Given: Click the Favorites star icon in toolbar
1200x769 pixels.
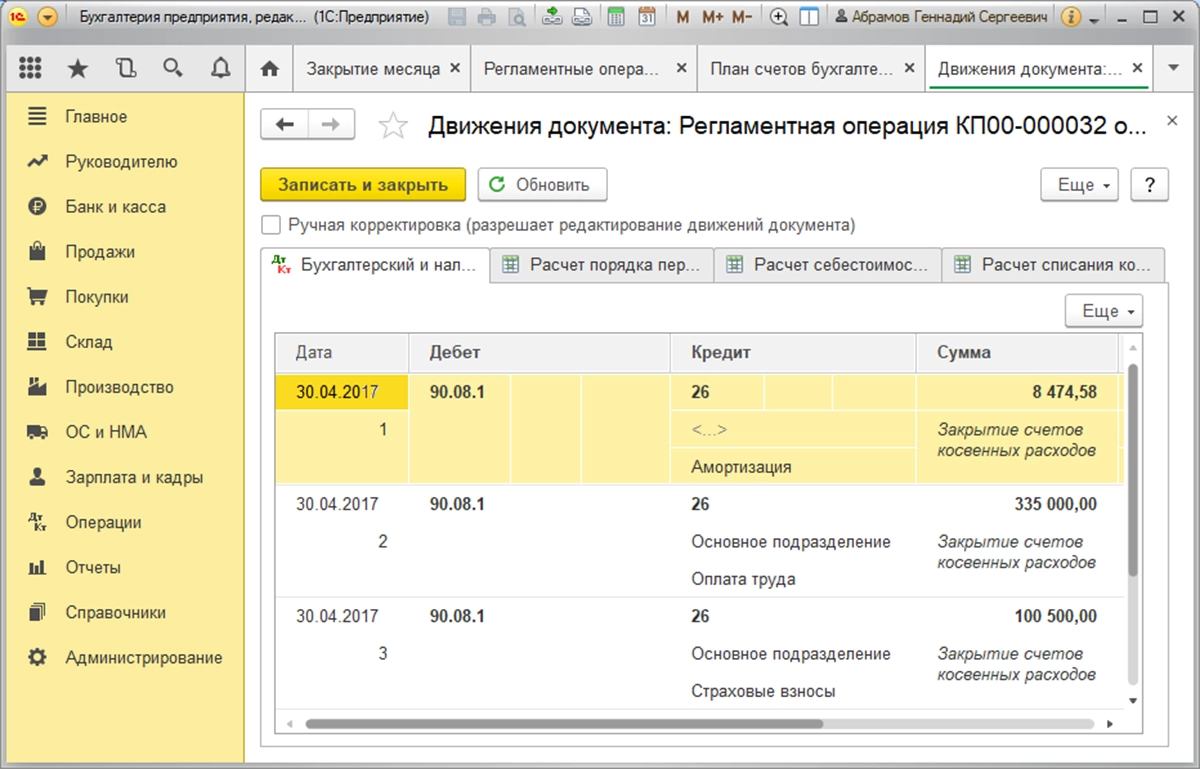Looking at the screenshot, I should click(x=77, y=68).
